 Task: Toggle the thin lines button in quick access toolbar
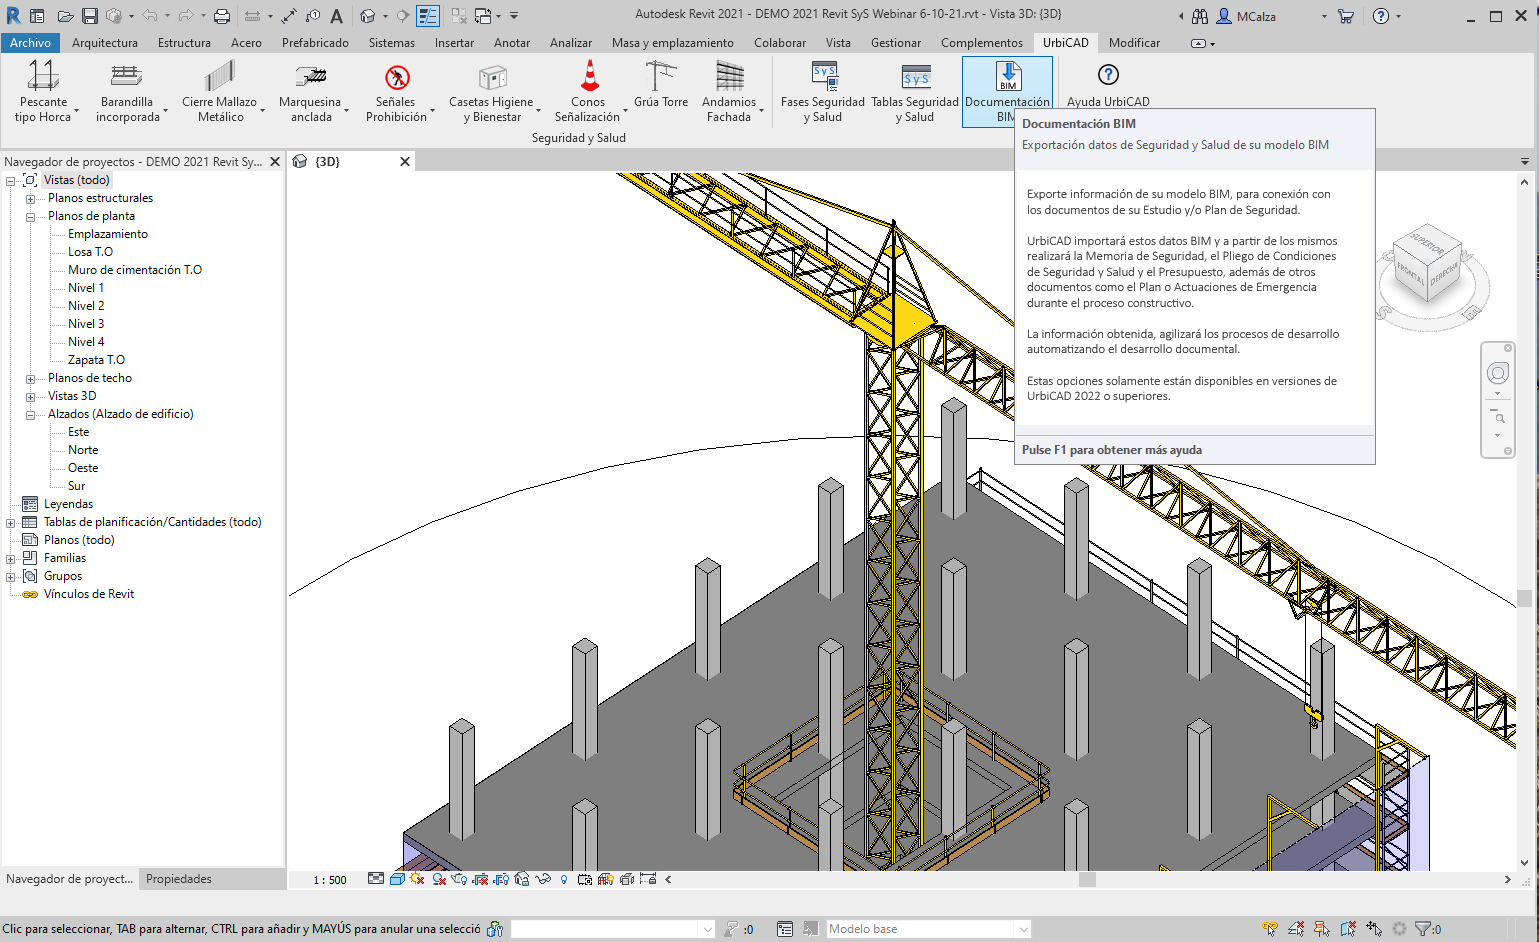pyautogui.click(x=428, y=16)
